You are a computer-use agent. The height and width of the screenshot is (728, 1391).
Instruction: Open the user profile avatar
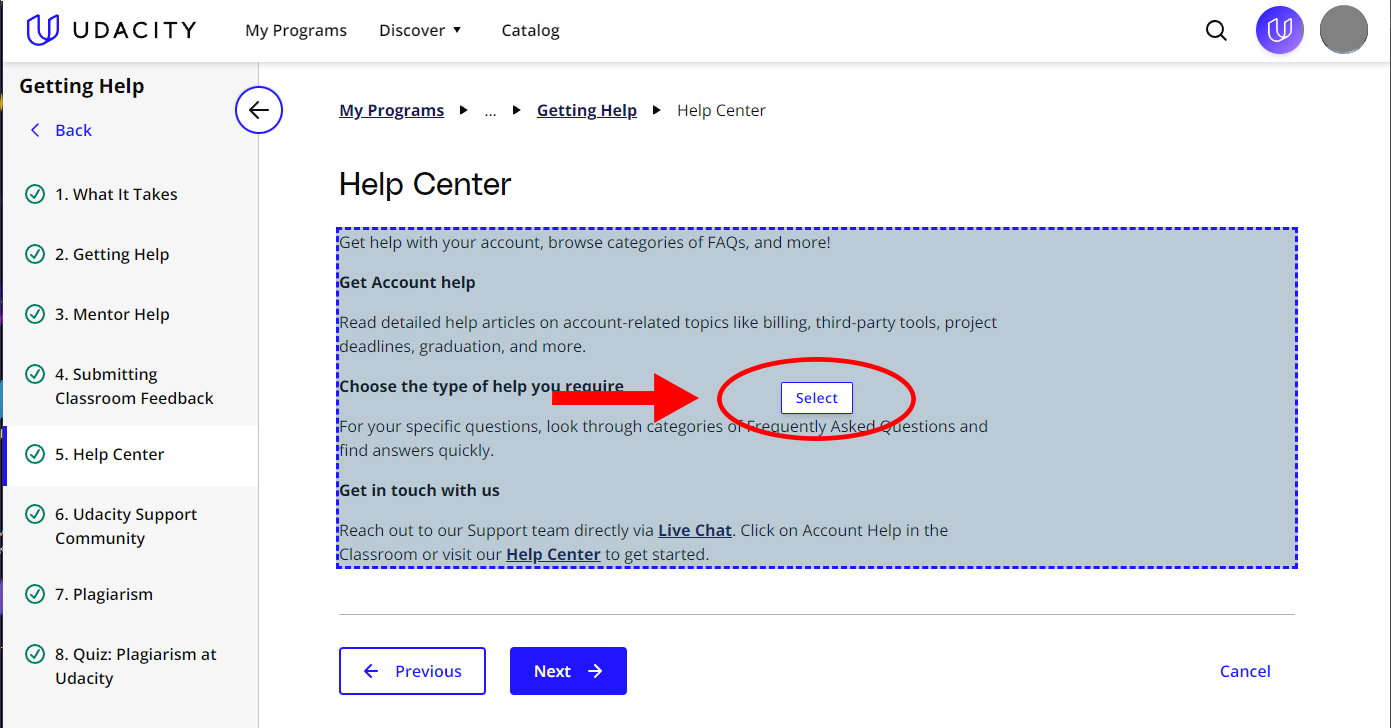point(1344,30)
